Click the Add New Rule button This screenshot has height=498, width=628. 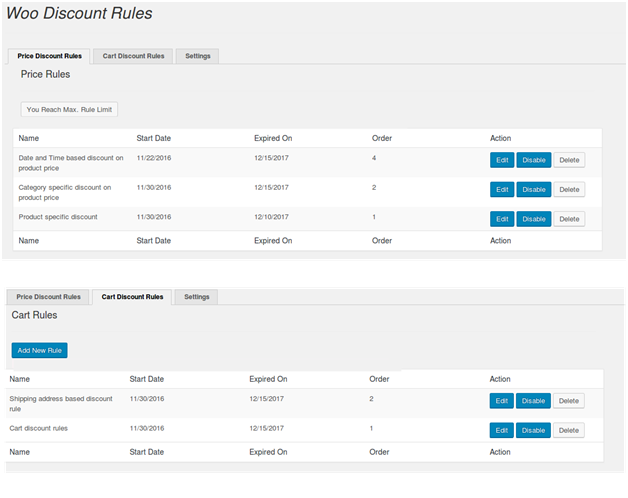(x=40, y=351)
